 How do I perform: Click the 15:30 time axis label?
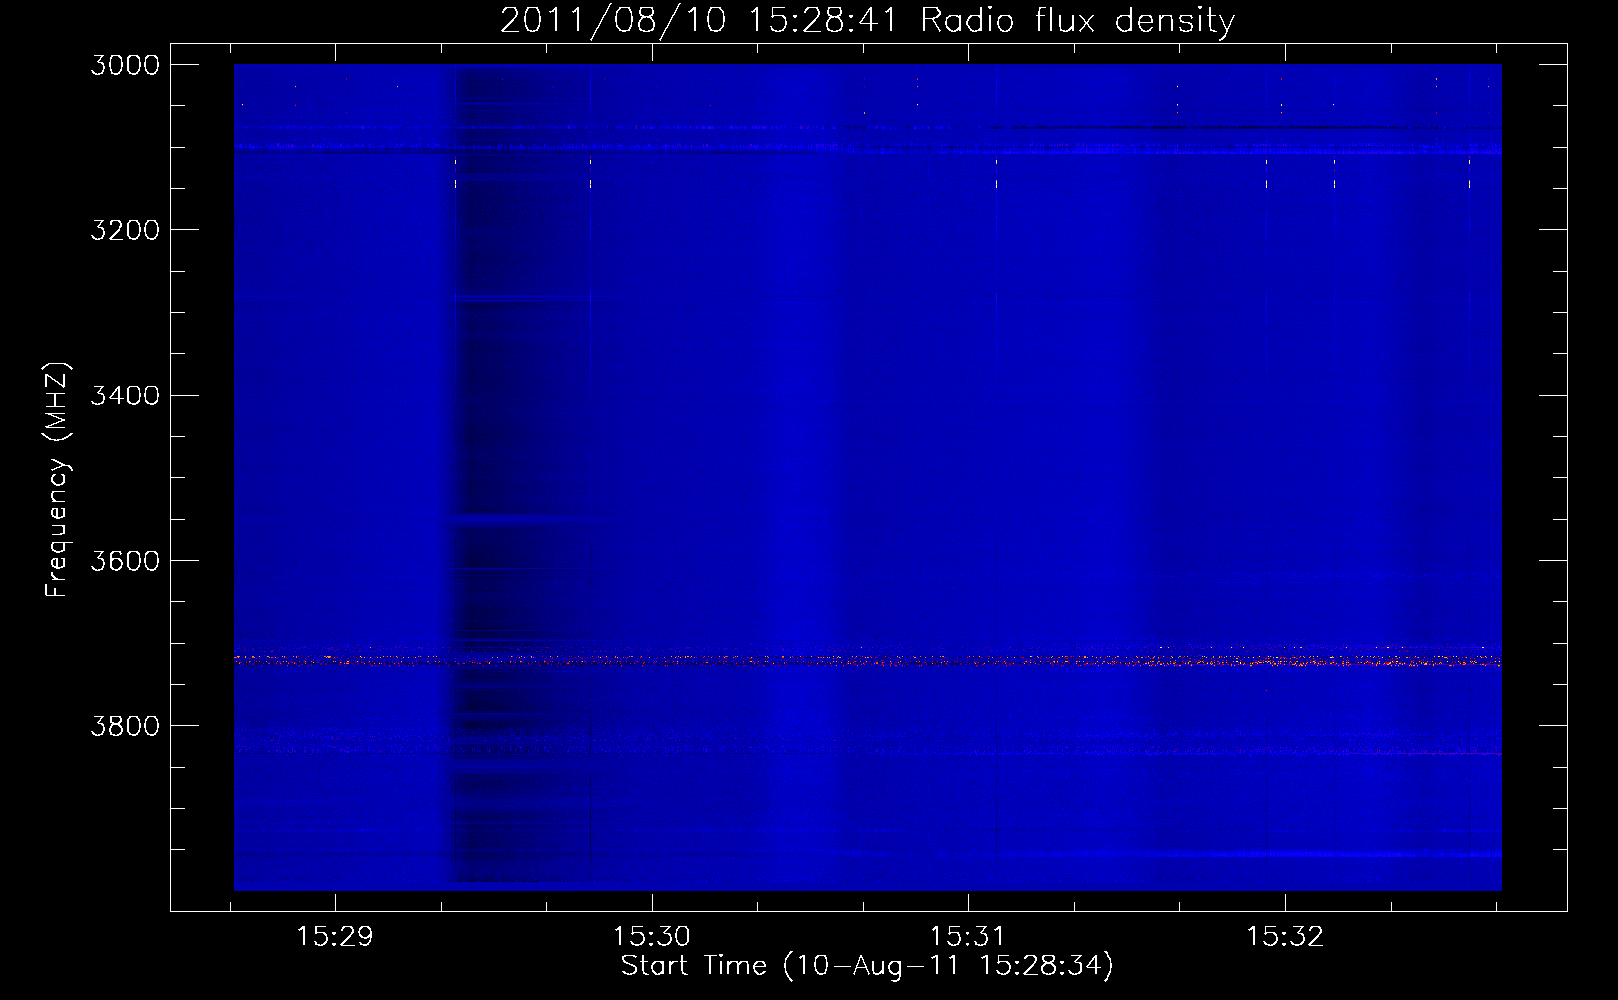pyautogui.click(x=652, y=936)
